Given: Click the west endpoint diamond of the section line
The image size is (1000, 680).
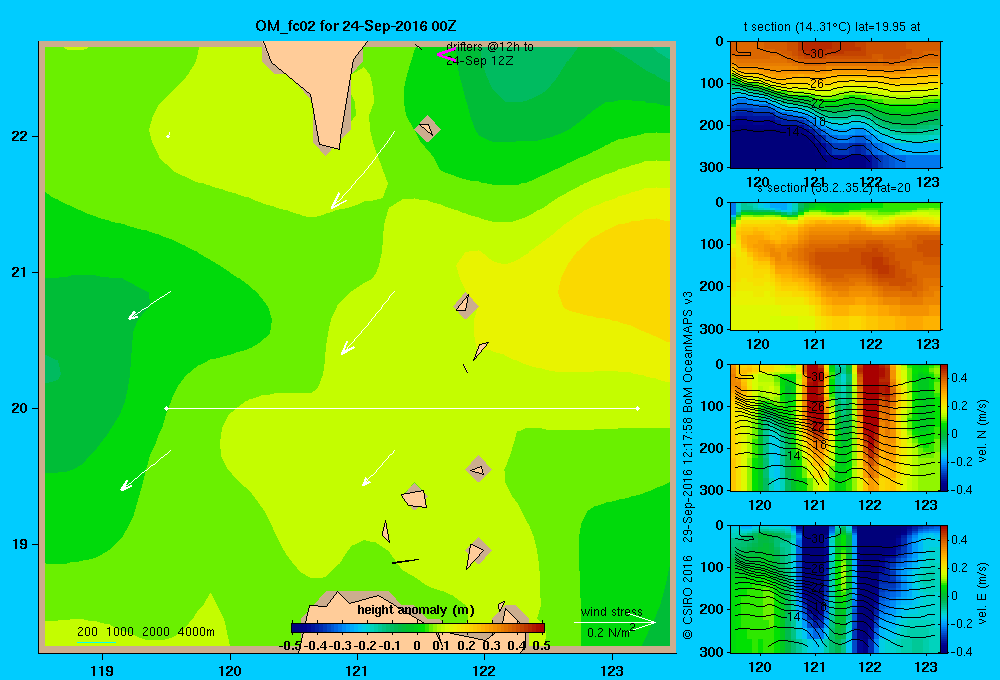Looking at the screenshot, I should coord(166,408).
